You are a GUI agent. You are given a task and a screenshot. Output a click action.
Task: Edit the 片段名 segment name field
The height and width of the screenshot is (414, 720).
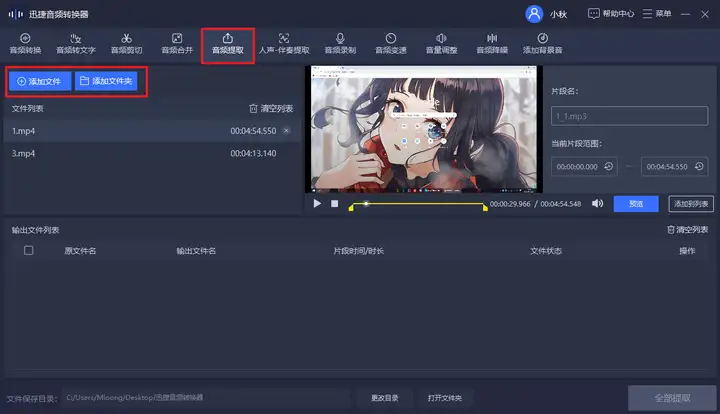[x=629, y=116]
